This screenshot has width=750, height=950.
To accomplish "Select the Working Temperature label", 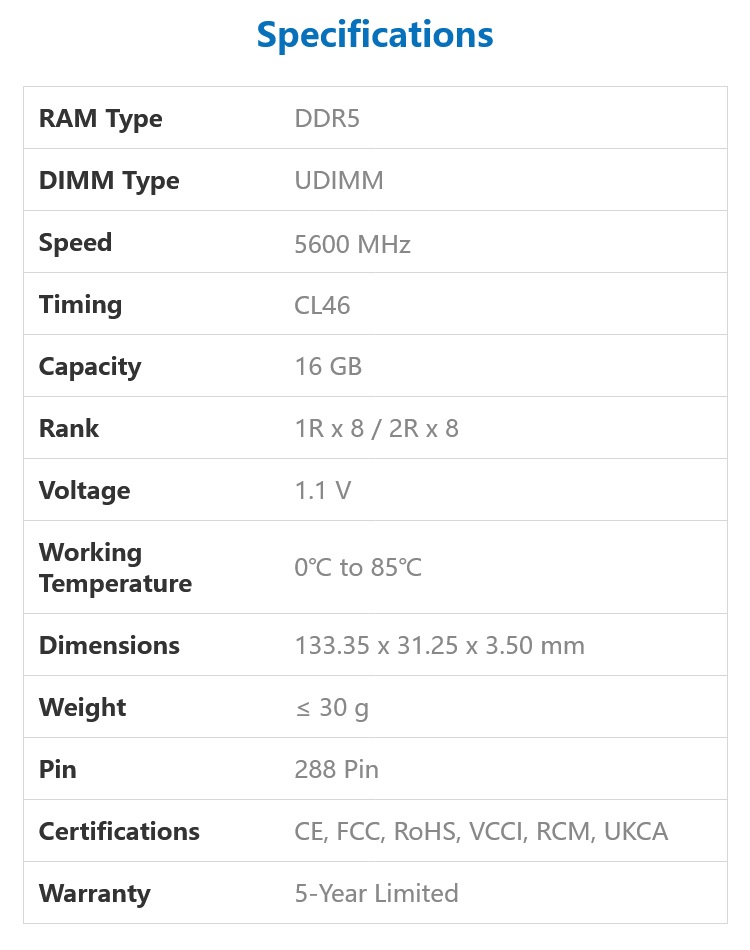I will pos(116,568).
